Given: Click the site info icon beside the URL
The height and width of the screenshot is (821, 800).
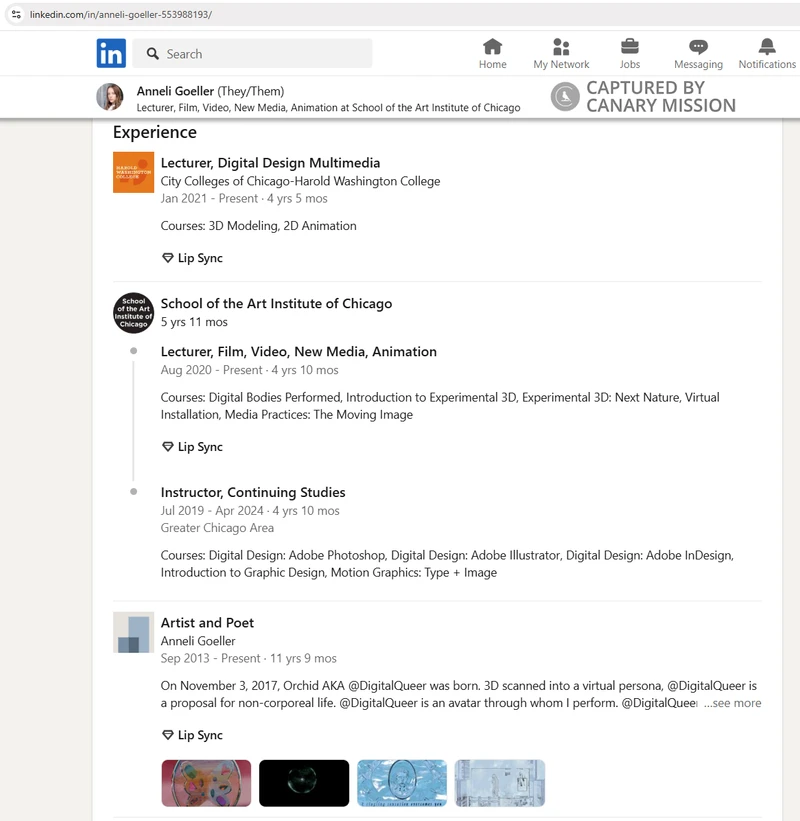Looking at the screenshot, I should click(16, 14).
